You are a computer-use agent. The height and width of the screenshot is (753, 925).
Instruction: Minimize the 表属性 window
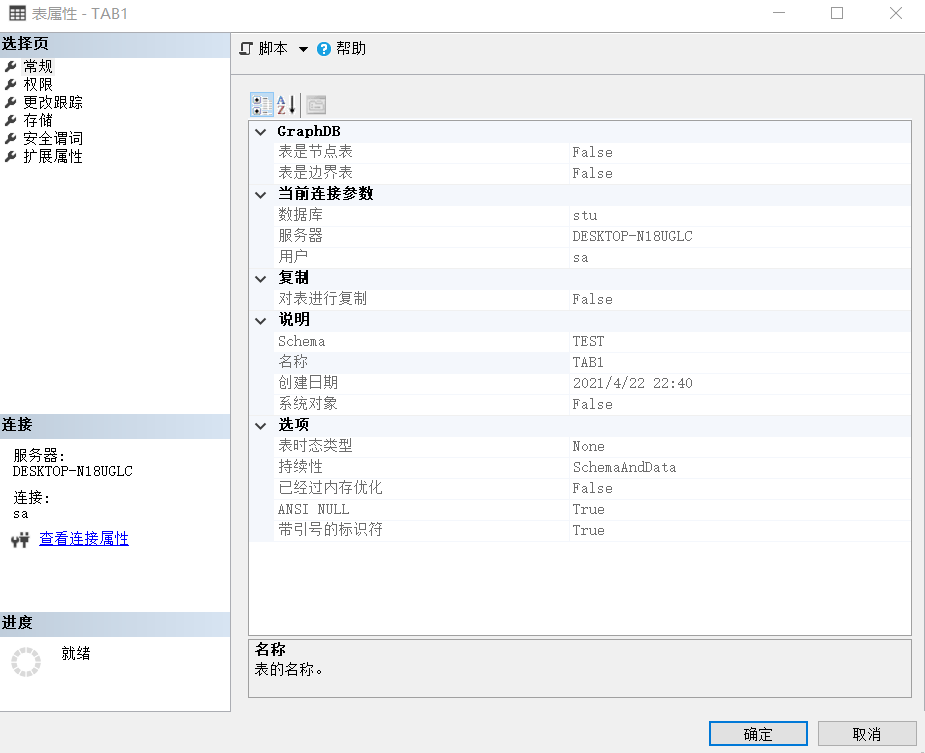(x=779, y=13)
